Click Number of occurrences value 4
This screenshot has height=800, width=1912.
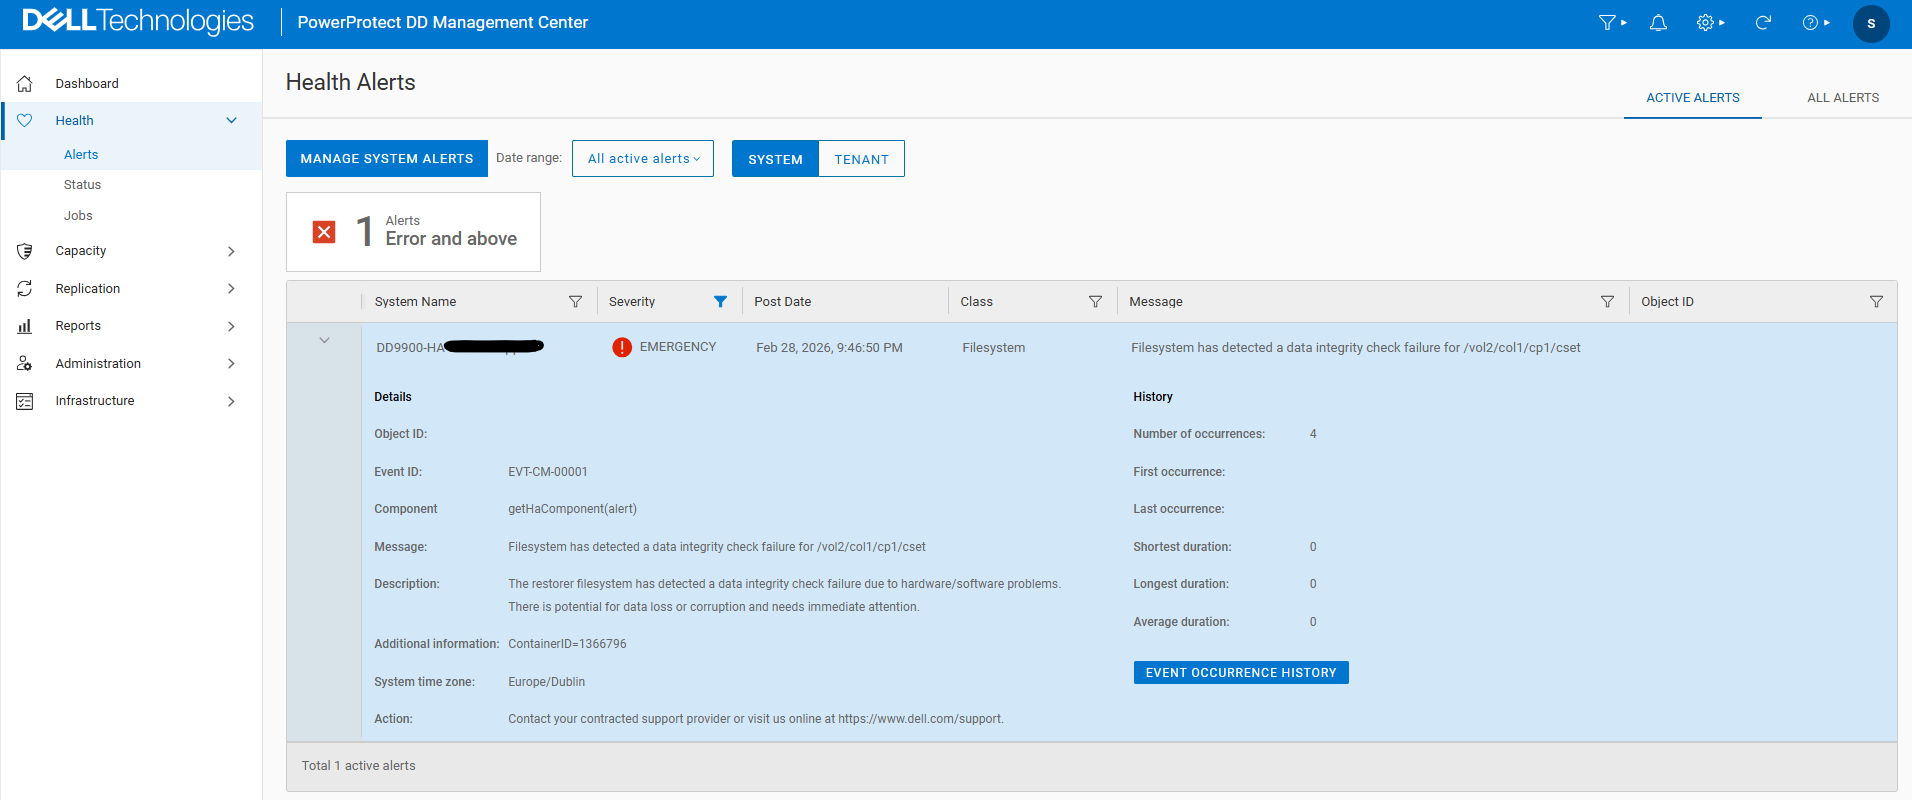coord(1313,434)
